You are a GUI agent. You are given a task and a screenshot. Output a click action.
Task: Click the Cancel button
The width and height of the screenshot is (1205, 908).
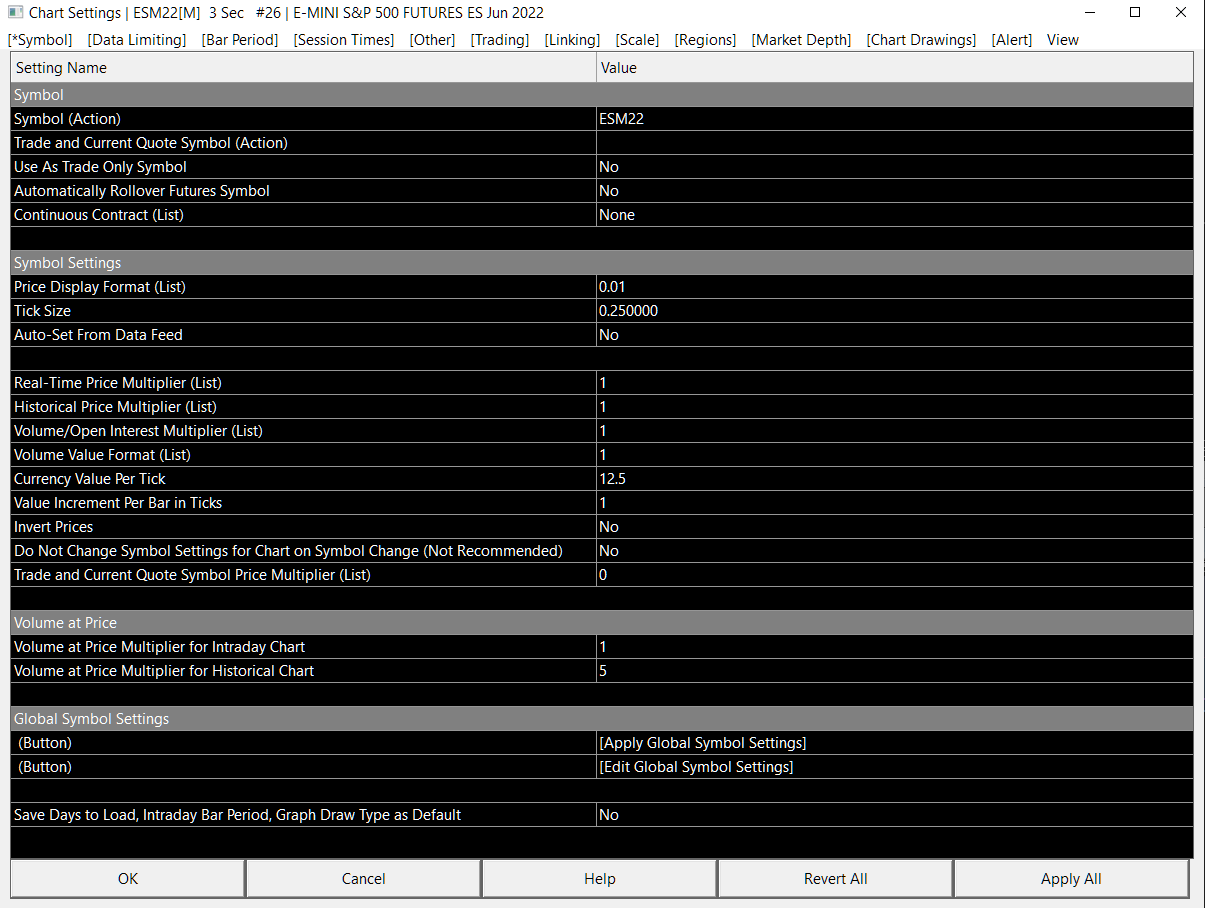point(364,879)
